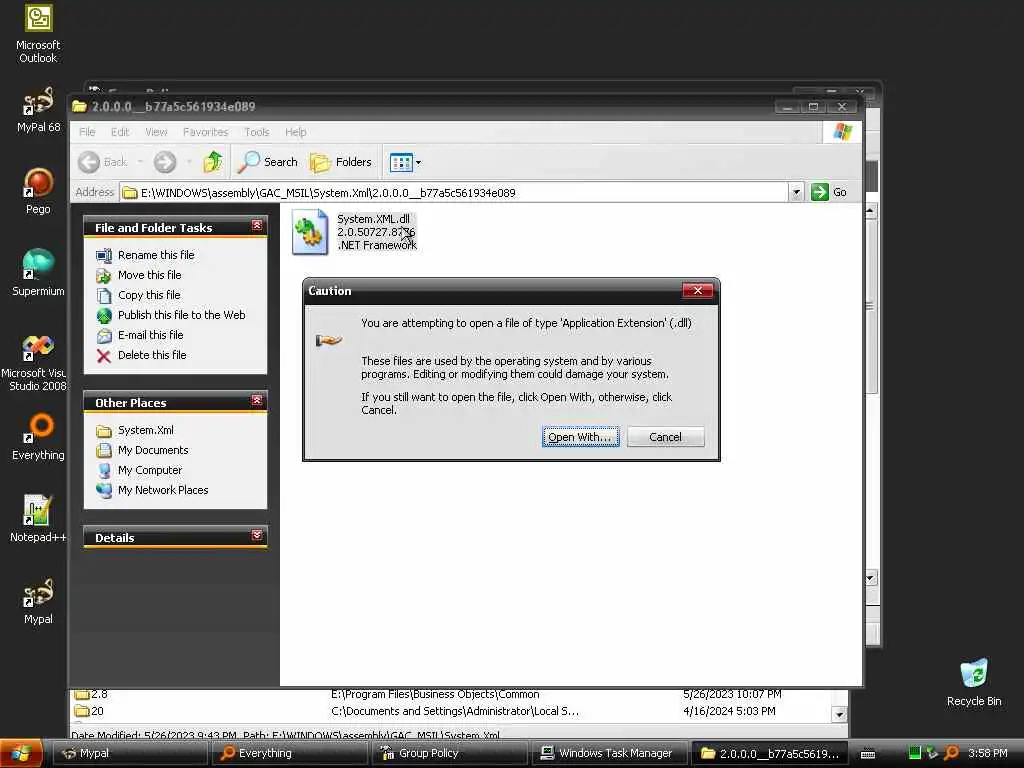This screenshot has width=1024, height=768.
Task: Open Microsoft Visual Studio 2008 shortcut
Action: (x=34, y=361)
